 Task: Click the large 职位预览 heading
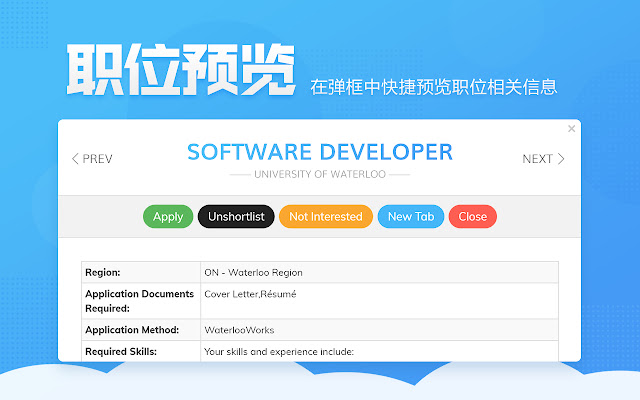[x=182, y=70]
